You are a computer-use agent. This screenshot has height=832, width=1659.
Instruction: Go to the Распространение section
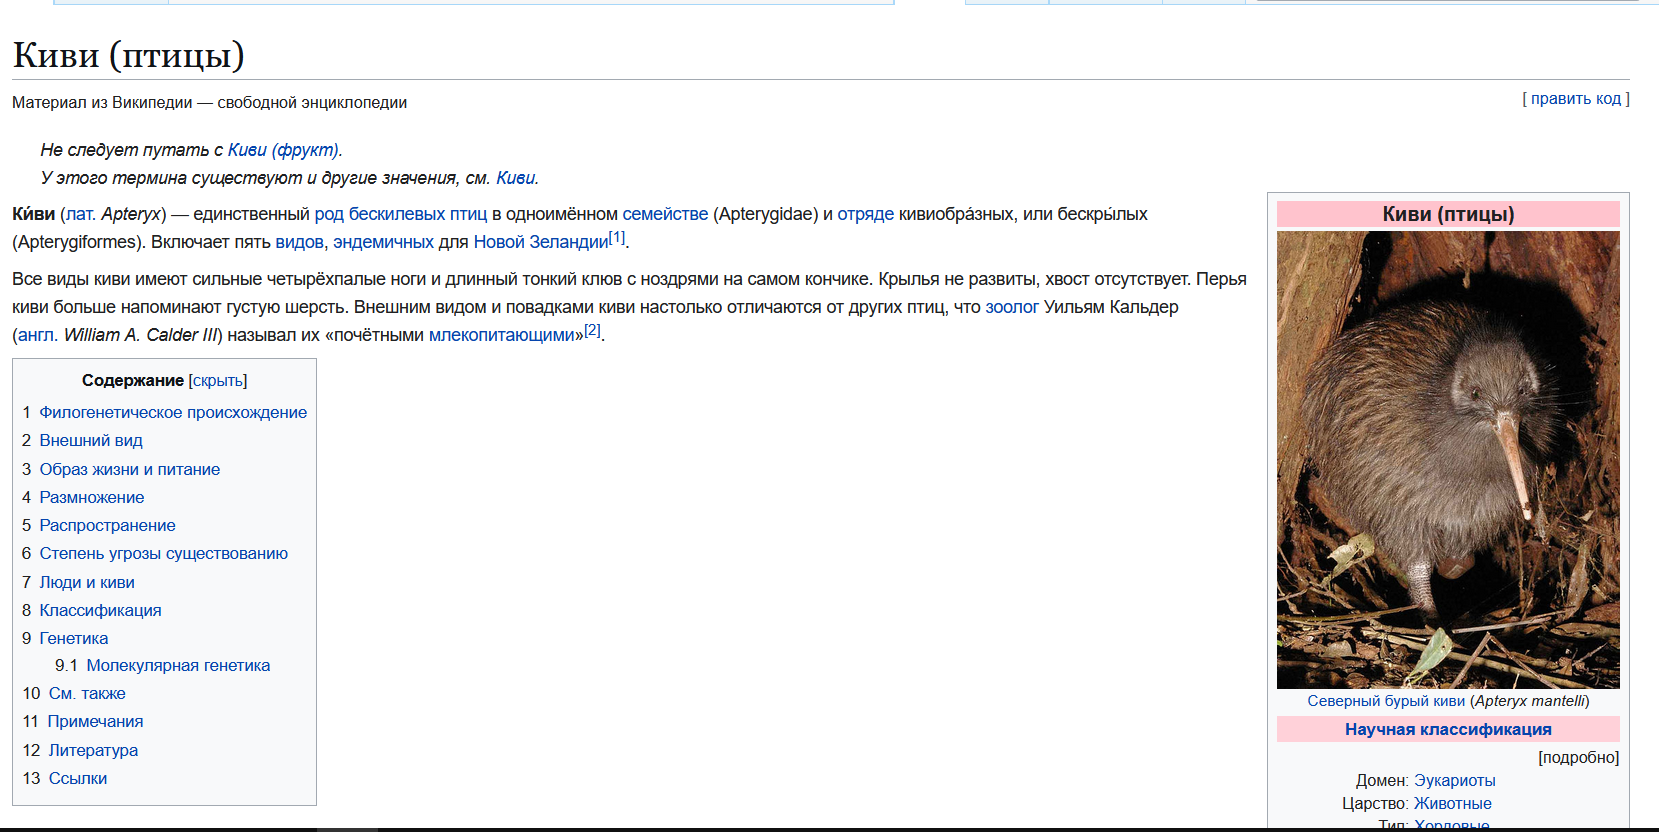107,525
